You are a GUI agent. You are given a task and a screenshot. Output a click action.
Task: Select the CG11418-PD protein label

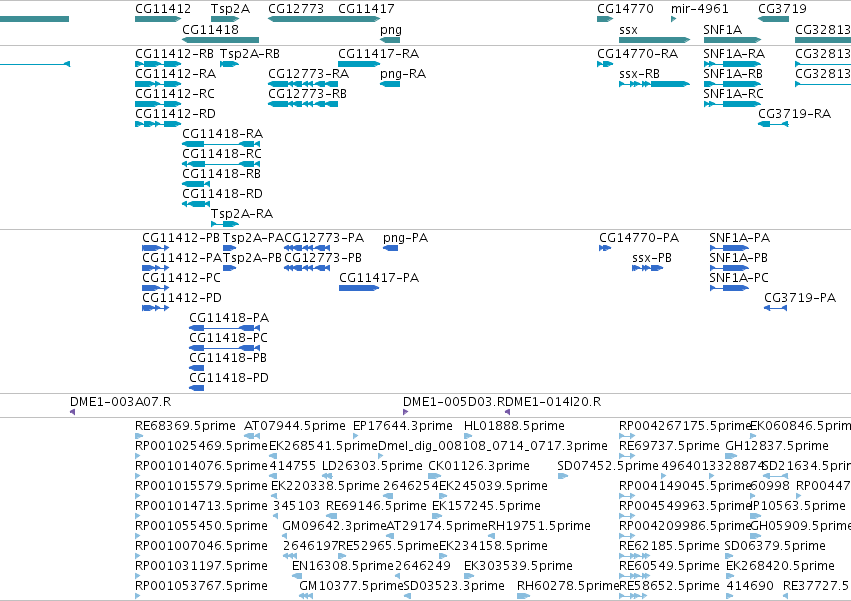[229, 378]
